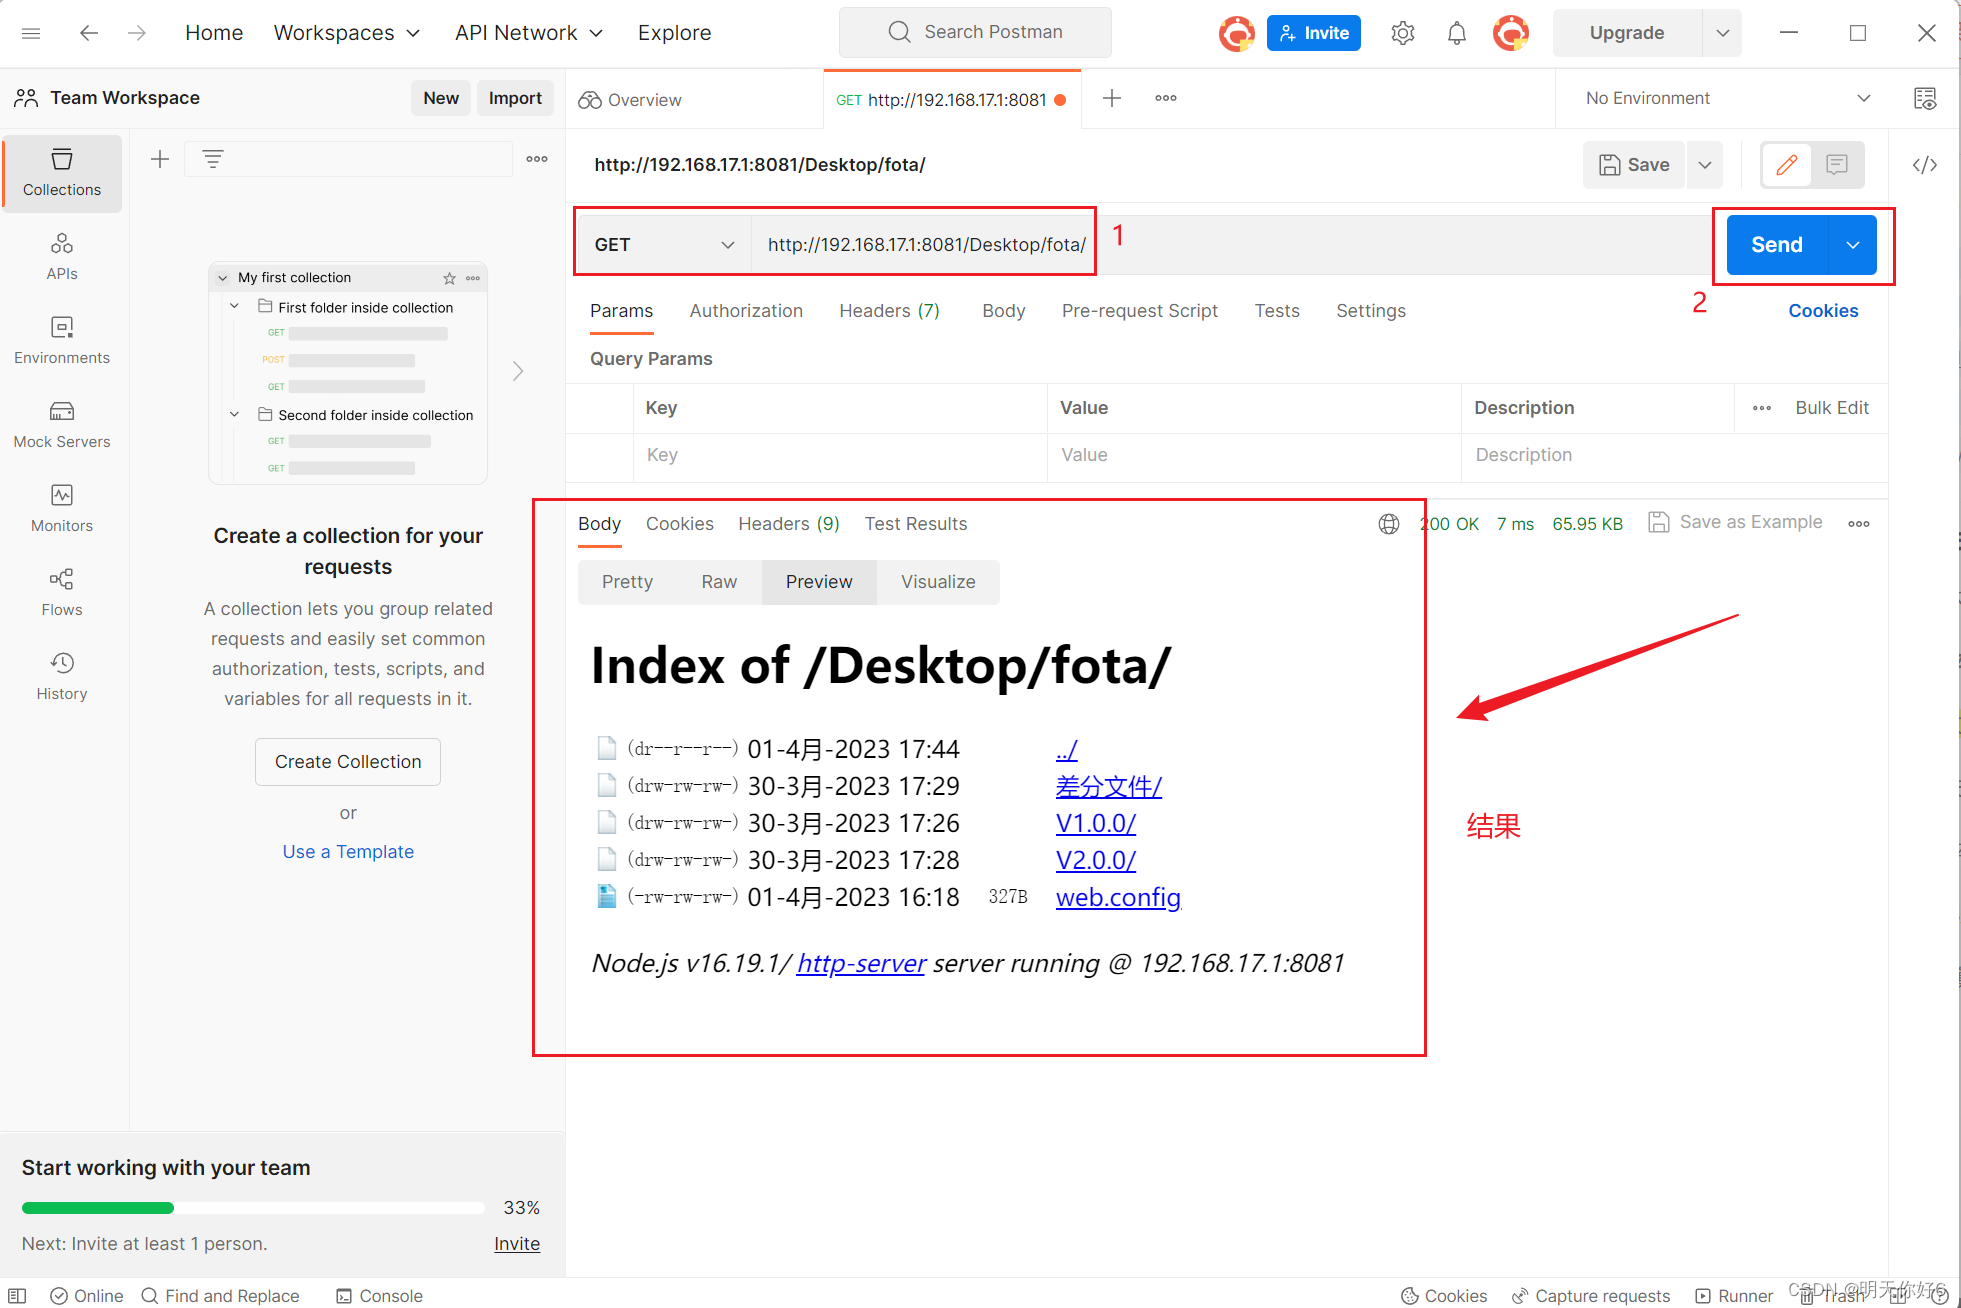Open Mock Servers in the sidebar

tap(62, 425)
